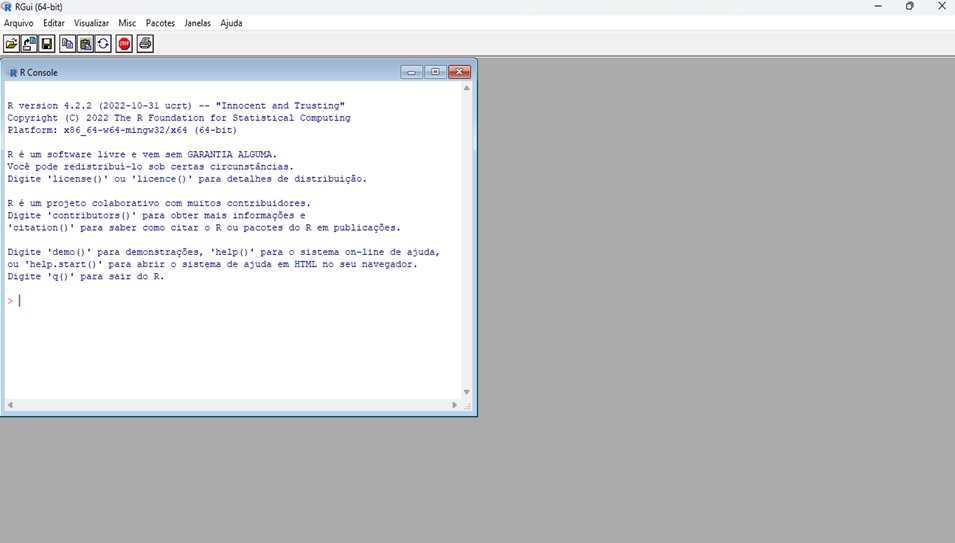955x543 pixels.
Task: Click the Open script folder icon
Action: 12,44
